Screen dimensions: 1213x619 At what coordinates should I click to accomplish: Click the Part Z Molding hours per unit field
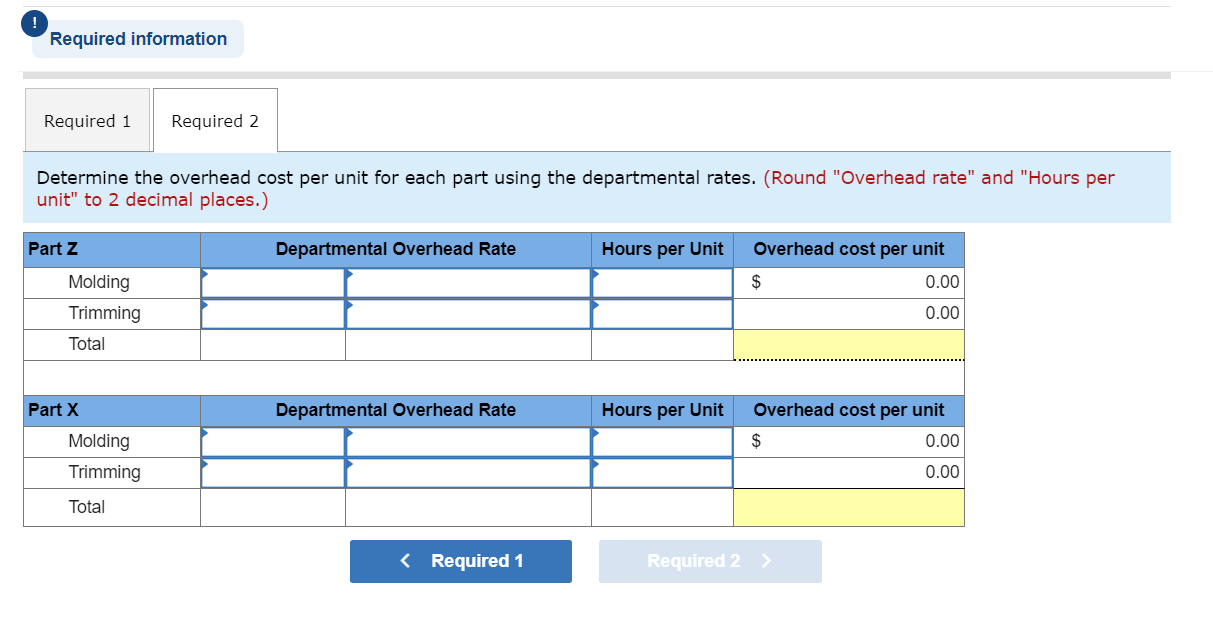(661, 282)
